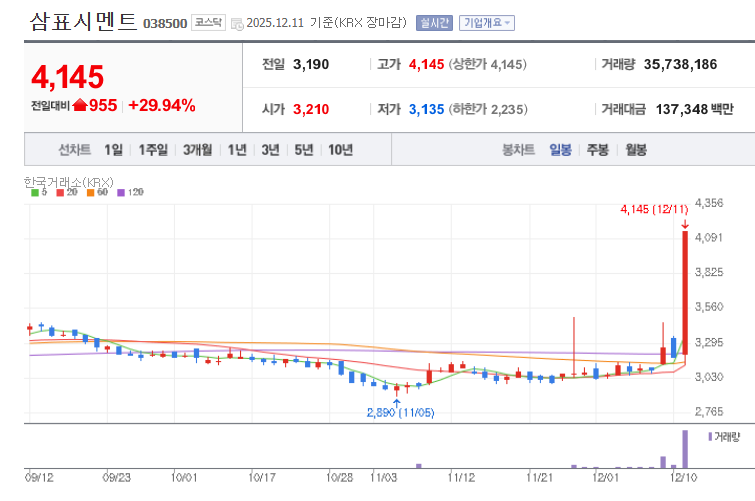This screenshot has height=501, width=755.
Task: Click the 전일 price 3,190
Action: 311,64
